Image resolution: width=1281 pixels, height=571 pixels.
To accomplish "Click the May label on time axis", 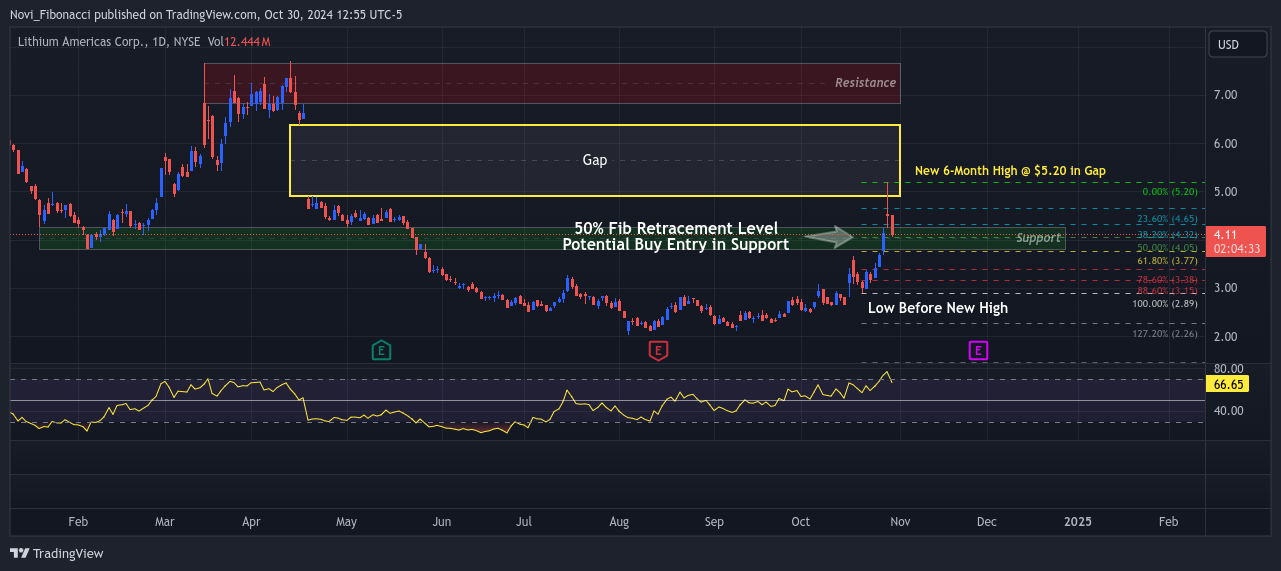I will click(x=345, y=522).
